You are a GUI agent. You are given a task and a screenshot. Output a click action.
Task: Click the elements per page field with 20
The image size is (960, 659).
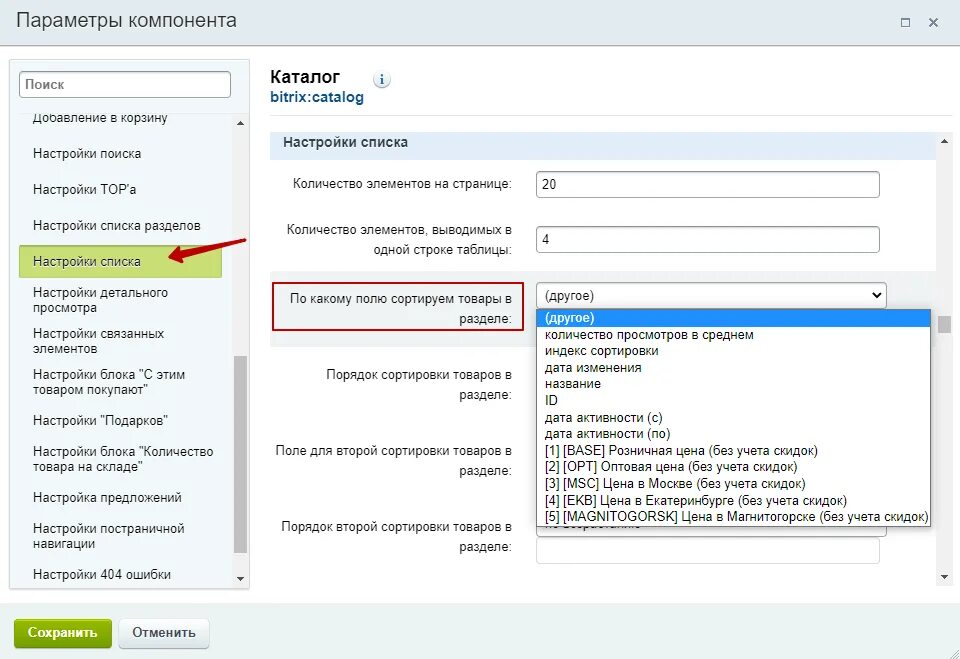click(x=708, y=184)
